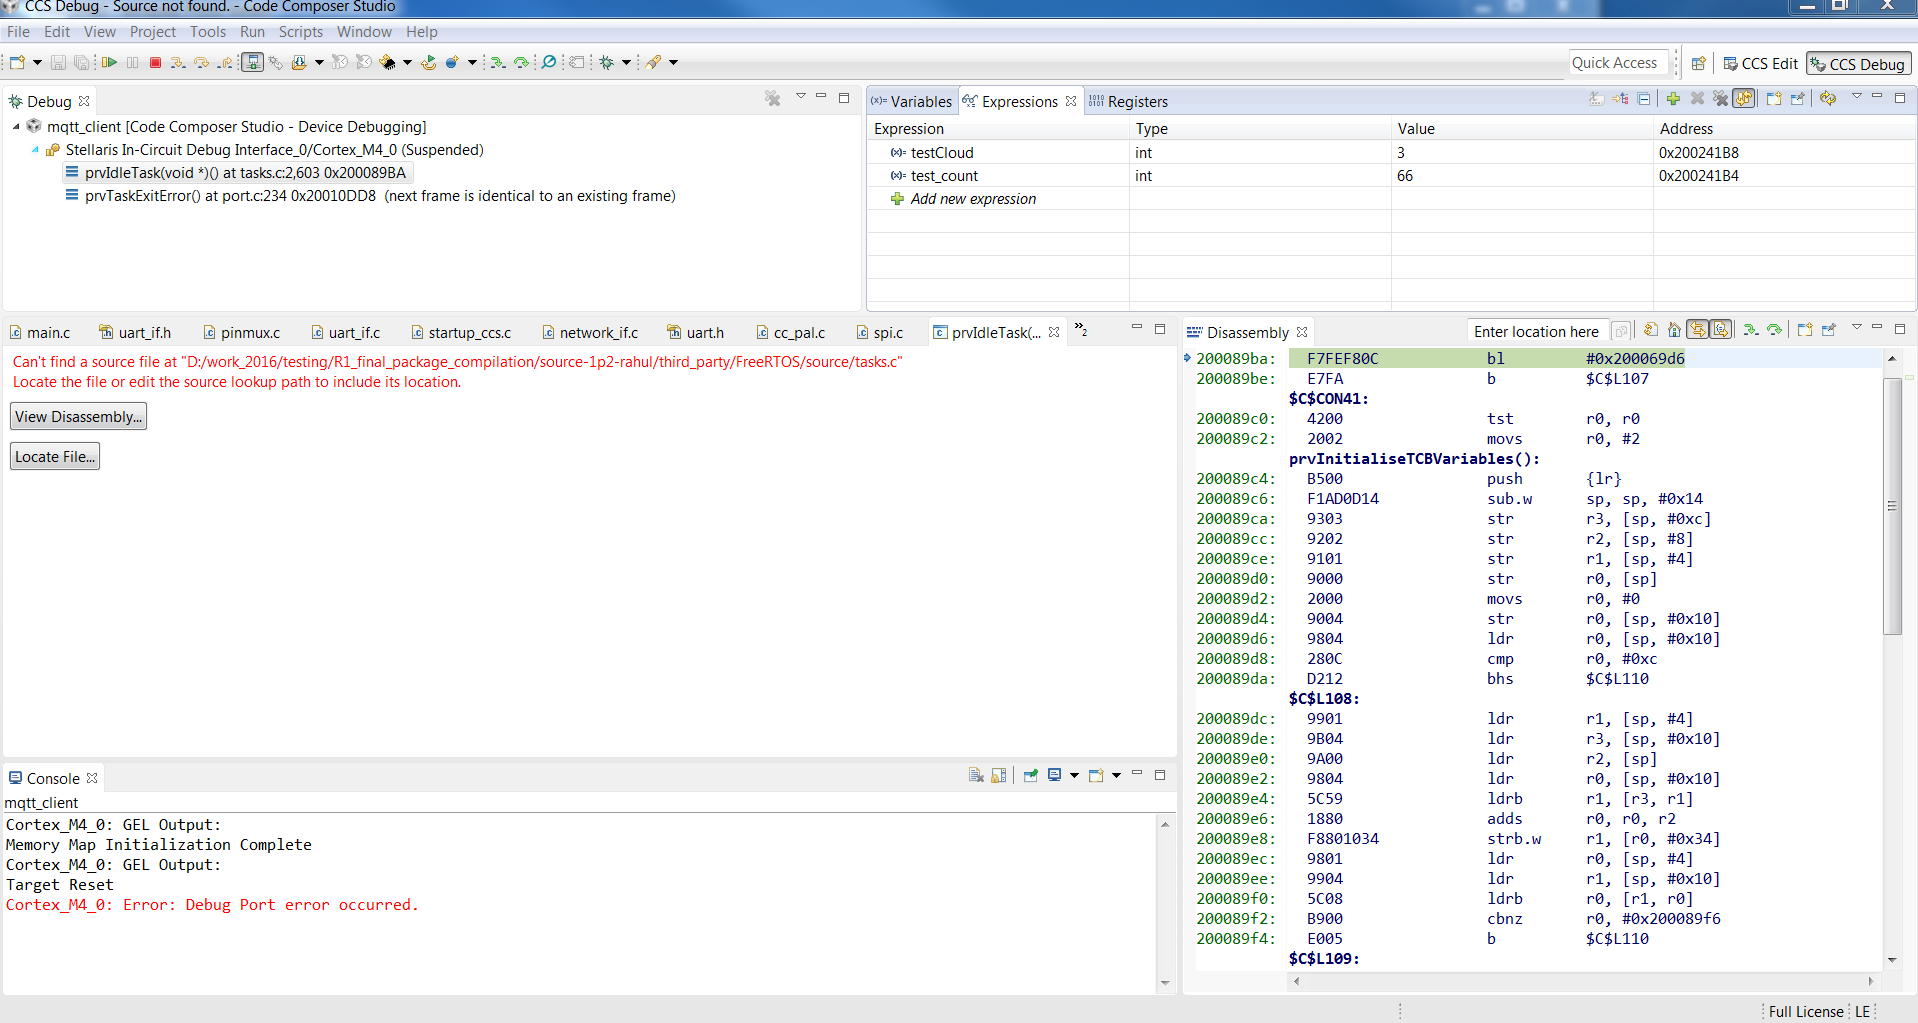Click the Enter location here field
Viewport: 1918px width, 1023px height.
pos(1536,332)
